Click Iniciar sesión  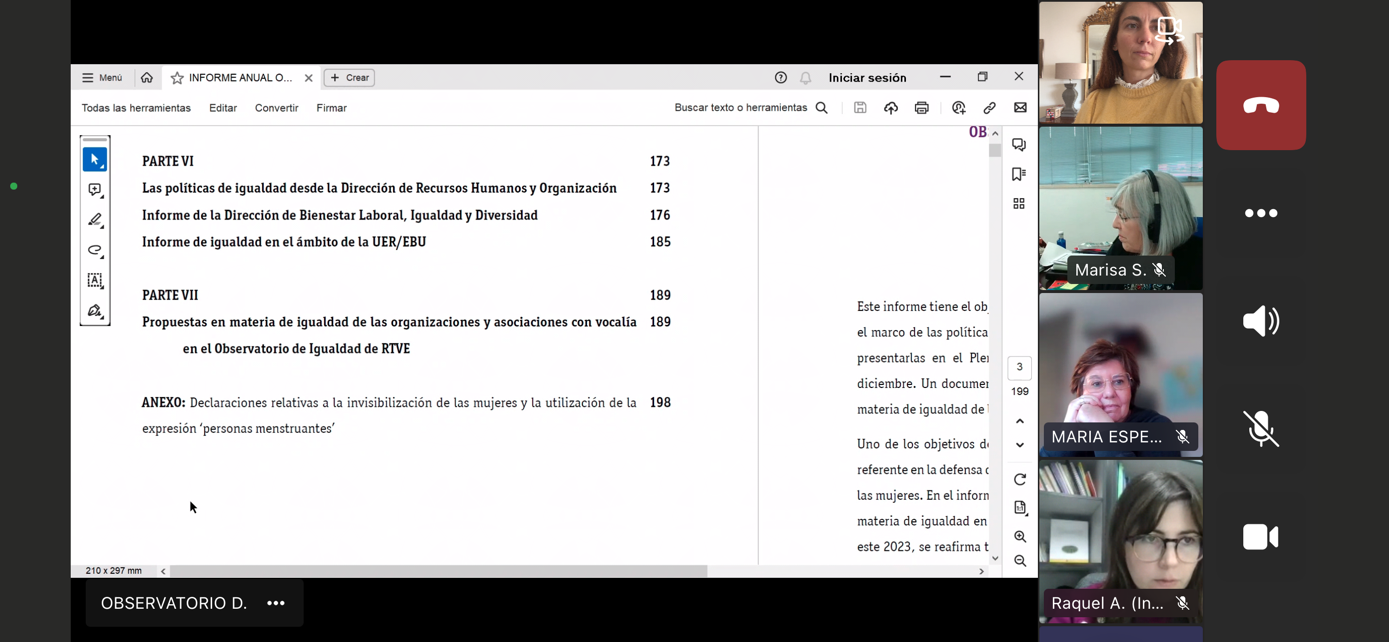[x=867, y=78]
